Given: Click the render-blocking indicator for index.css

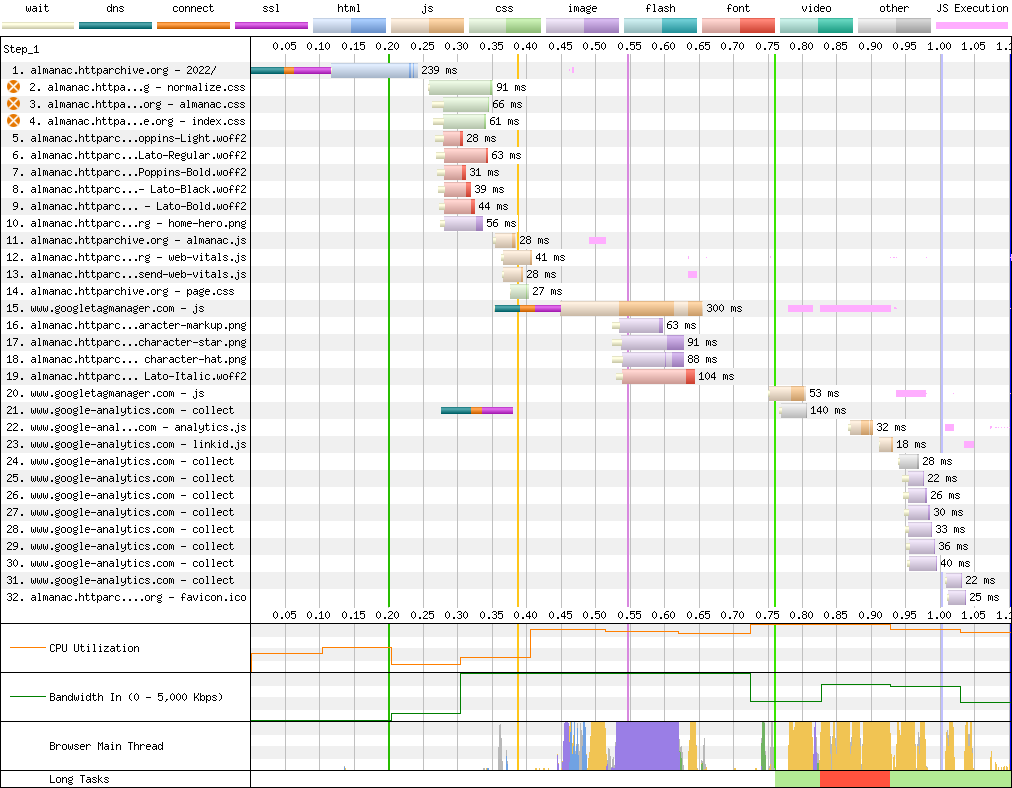Looking at the screenshot, I should (13, 121).
